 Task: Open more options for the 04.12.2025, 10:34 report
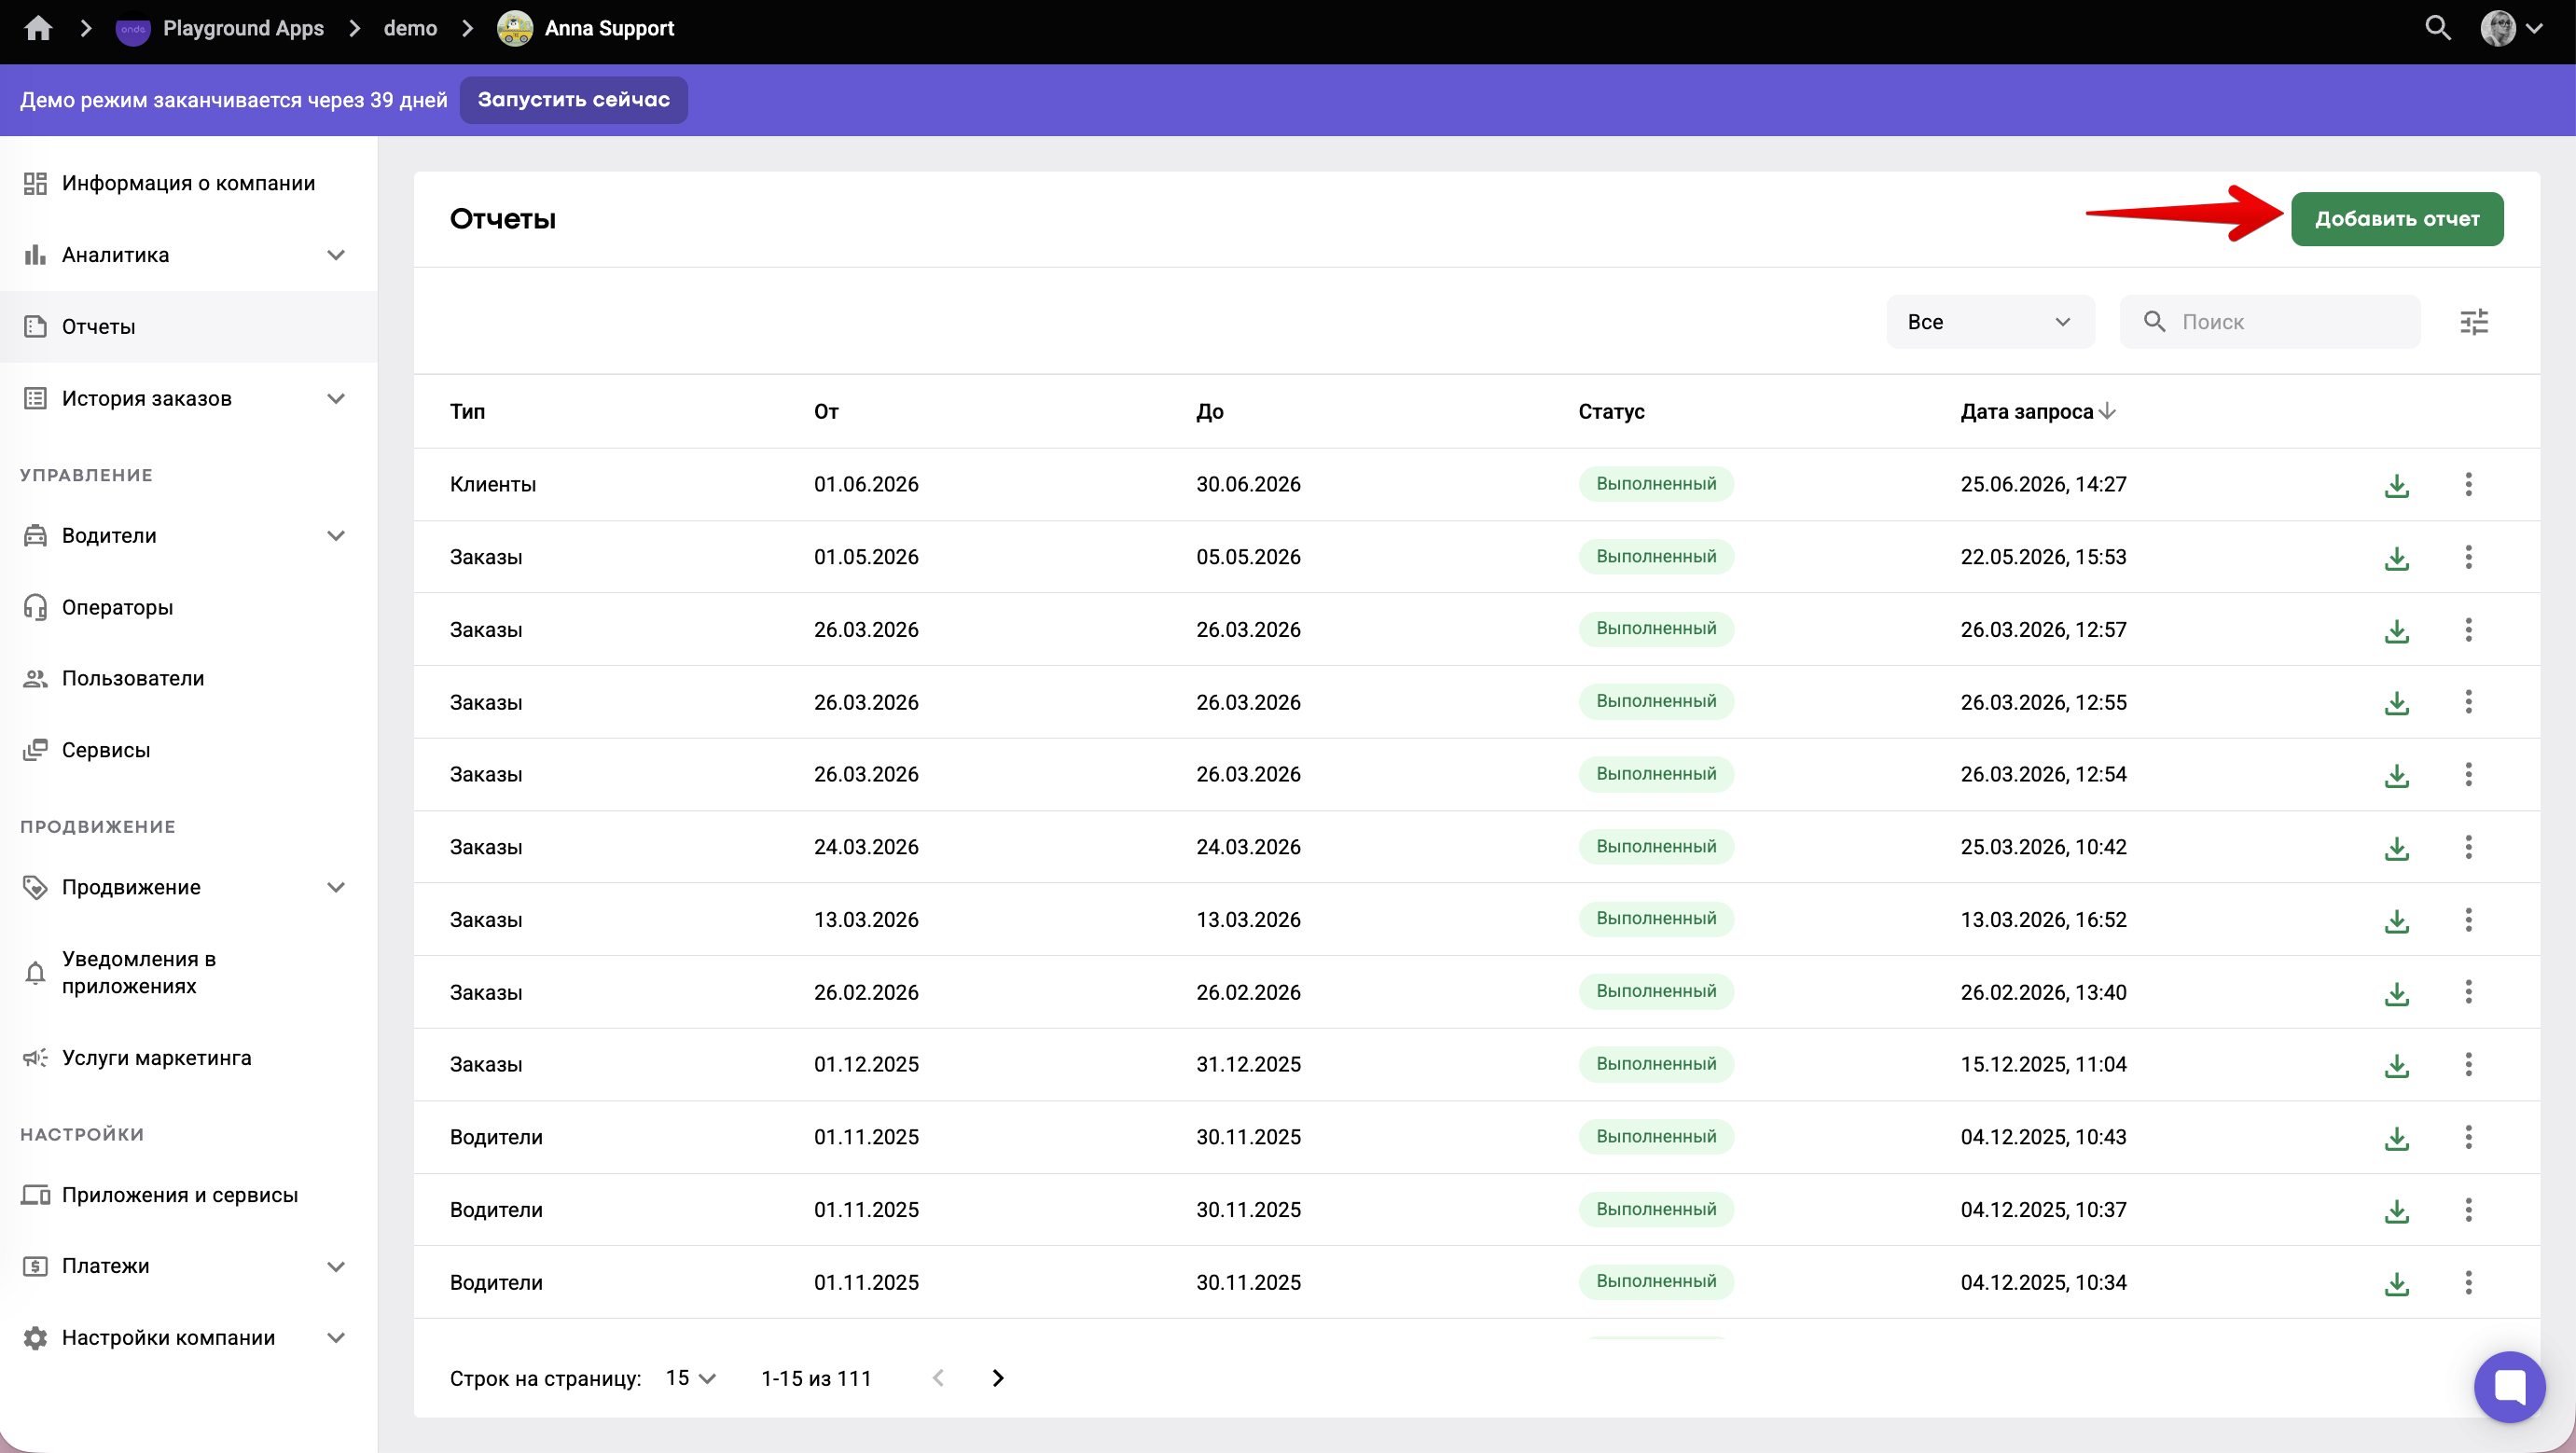tap(2468, 1282)
